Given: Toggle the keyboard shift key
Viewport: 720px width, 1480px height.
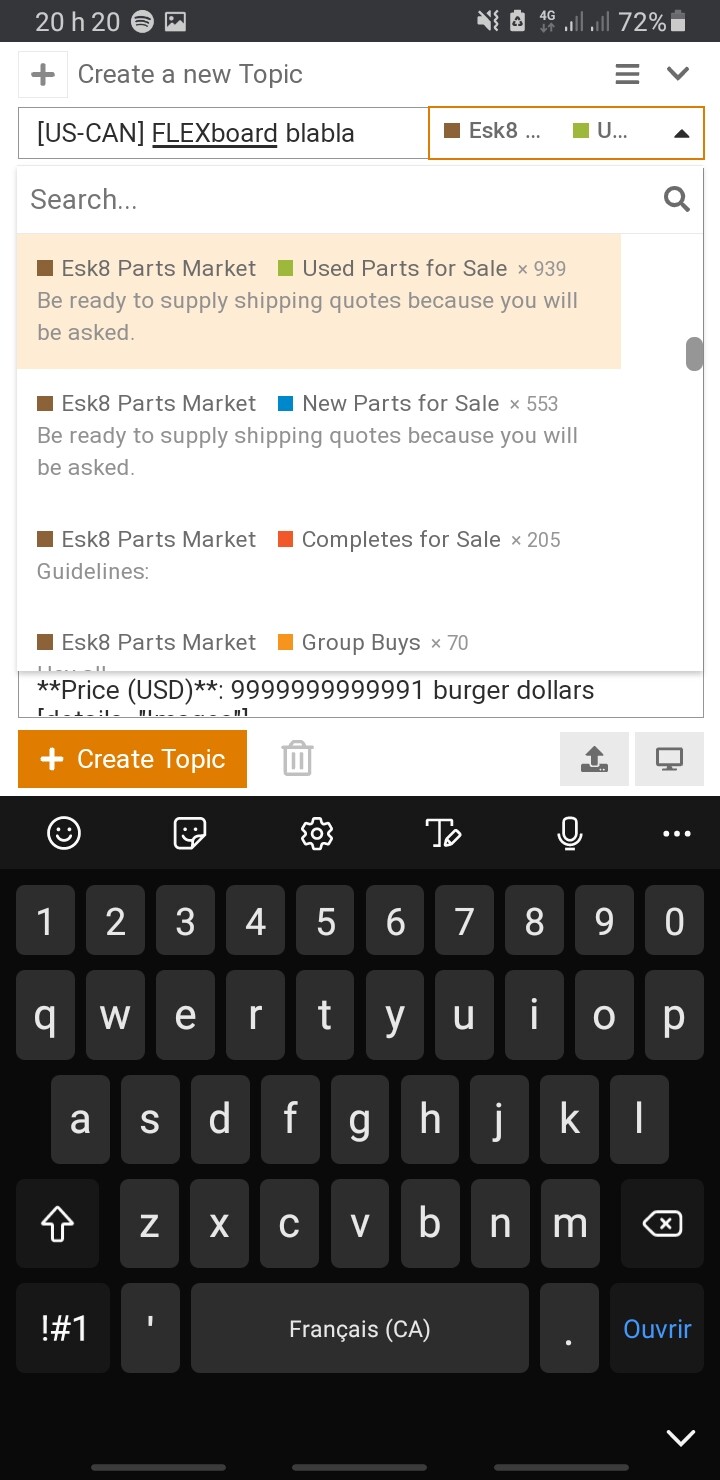Looking at the screenshot, I should point(57,1223).
